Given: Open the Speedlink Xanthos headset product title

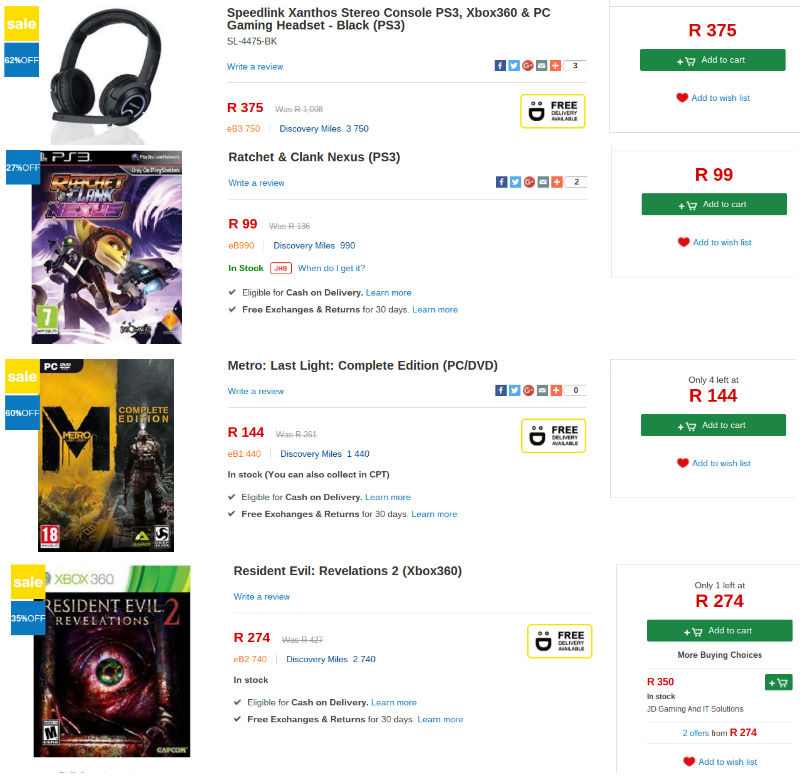Looking at the screenshot, I should (388, 18).
